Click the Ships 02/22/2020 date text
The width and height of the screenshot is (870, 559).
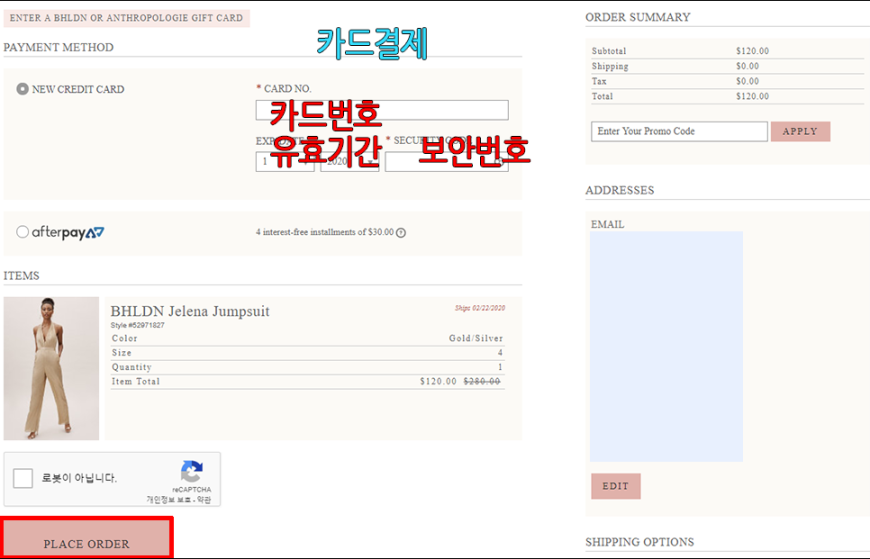pos(480,308)
